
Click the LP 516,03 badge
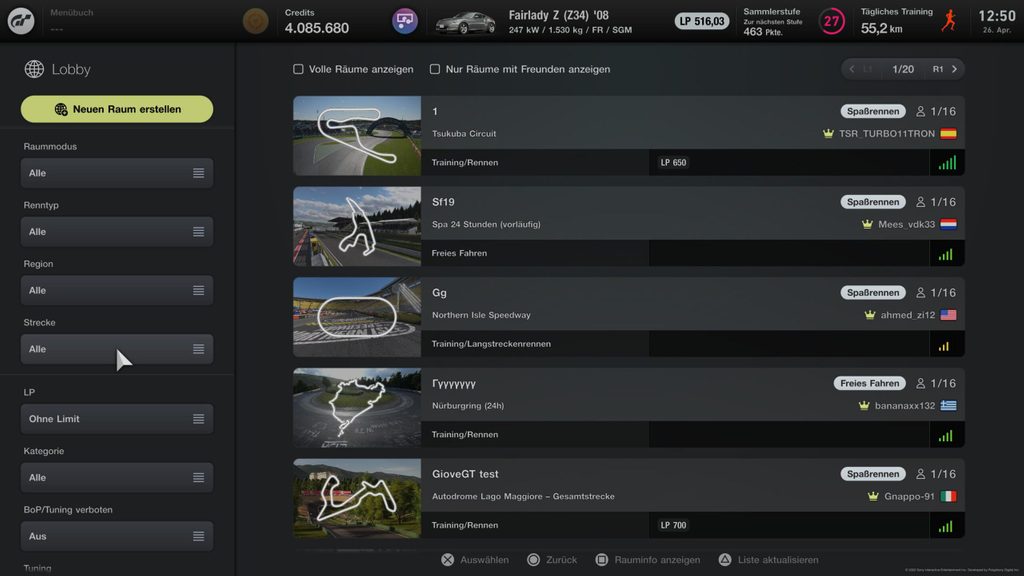point(701,21)
